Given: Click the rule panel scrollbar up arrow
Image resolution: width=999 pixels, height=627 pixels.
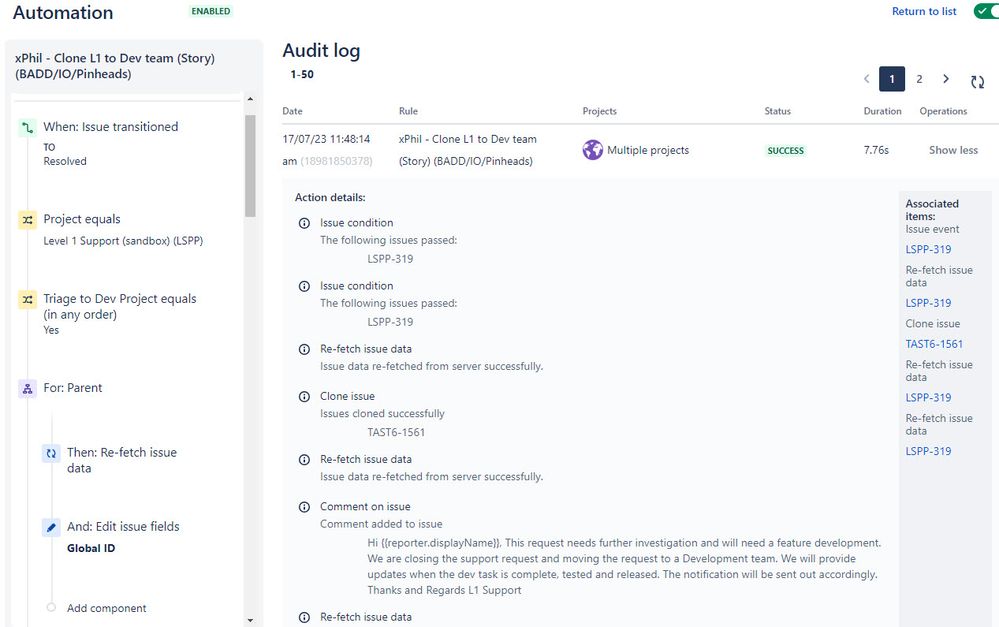Looking at the screenshot, I should (250, 99).
